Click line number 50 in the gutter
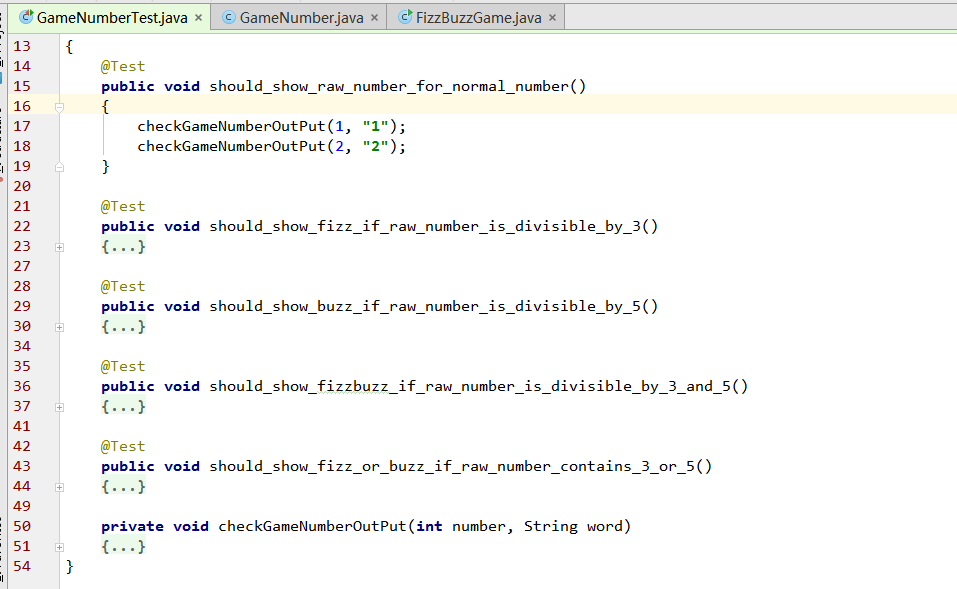The width and height of the screenshot is (957, 589). (x=22, y=526)
